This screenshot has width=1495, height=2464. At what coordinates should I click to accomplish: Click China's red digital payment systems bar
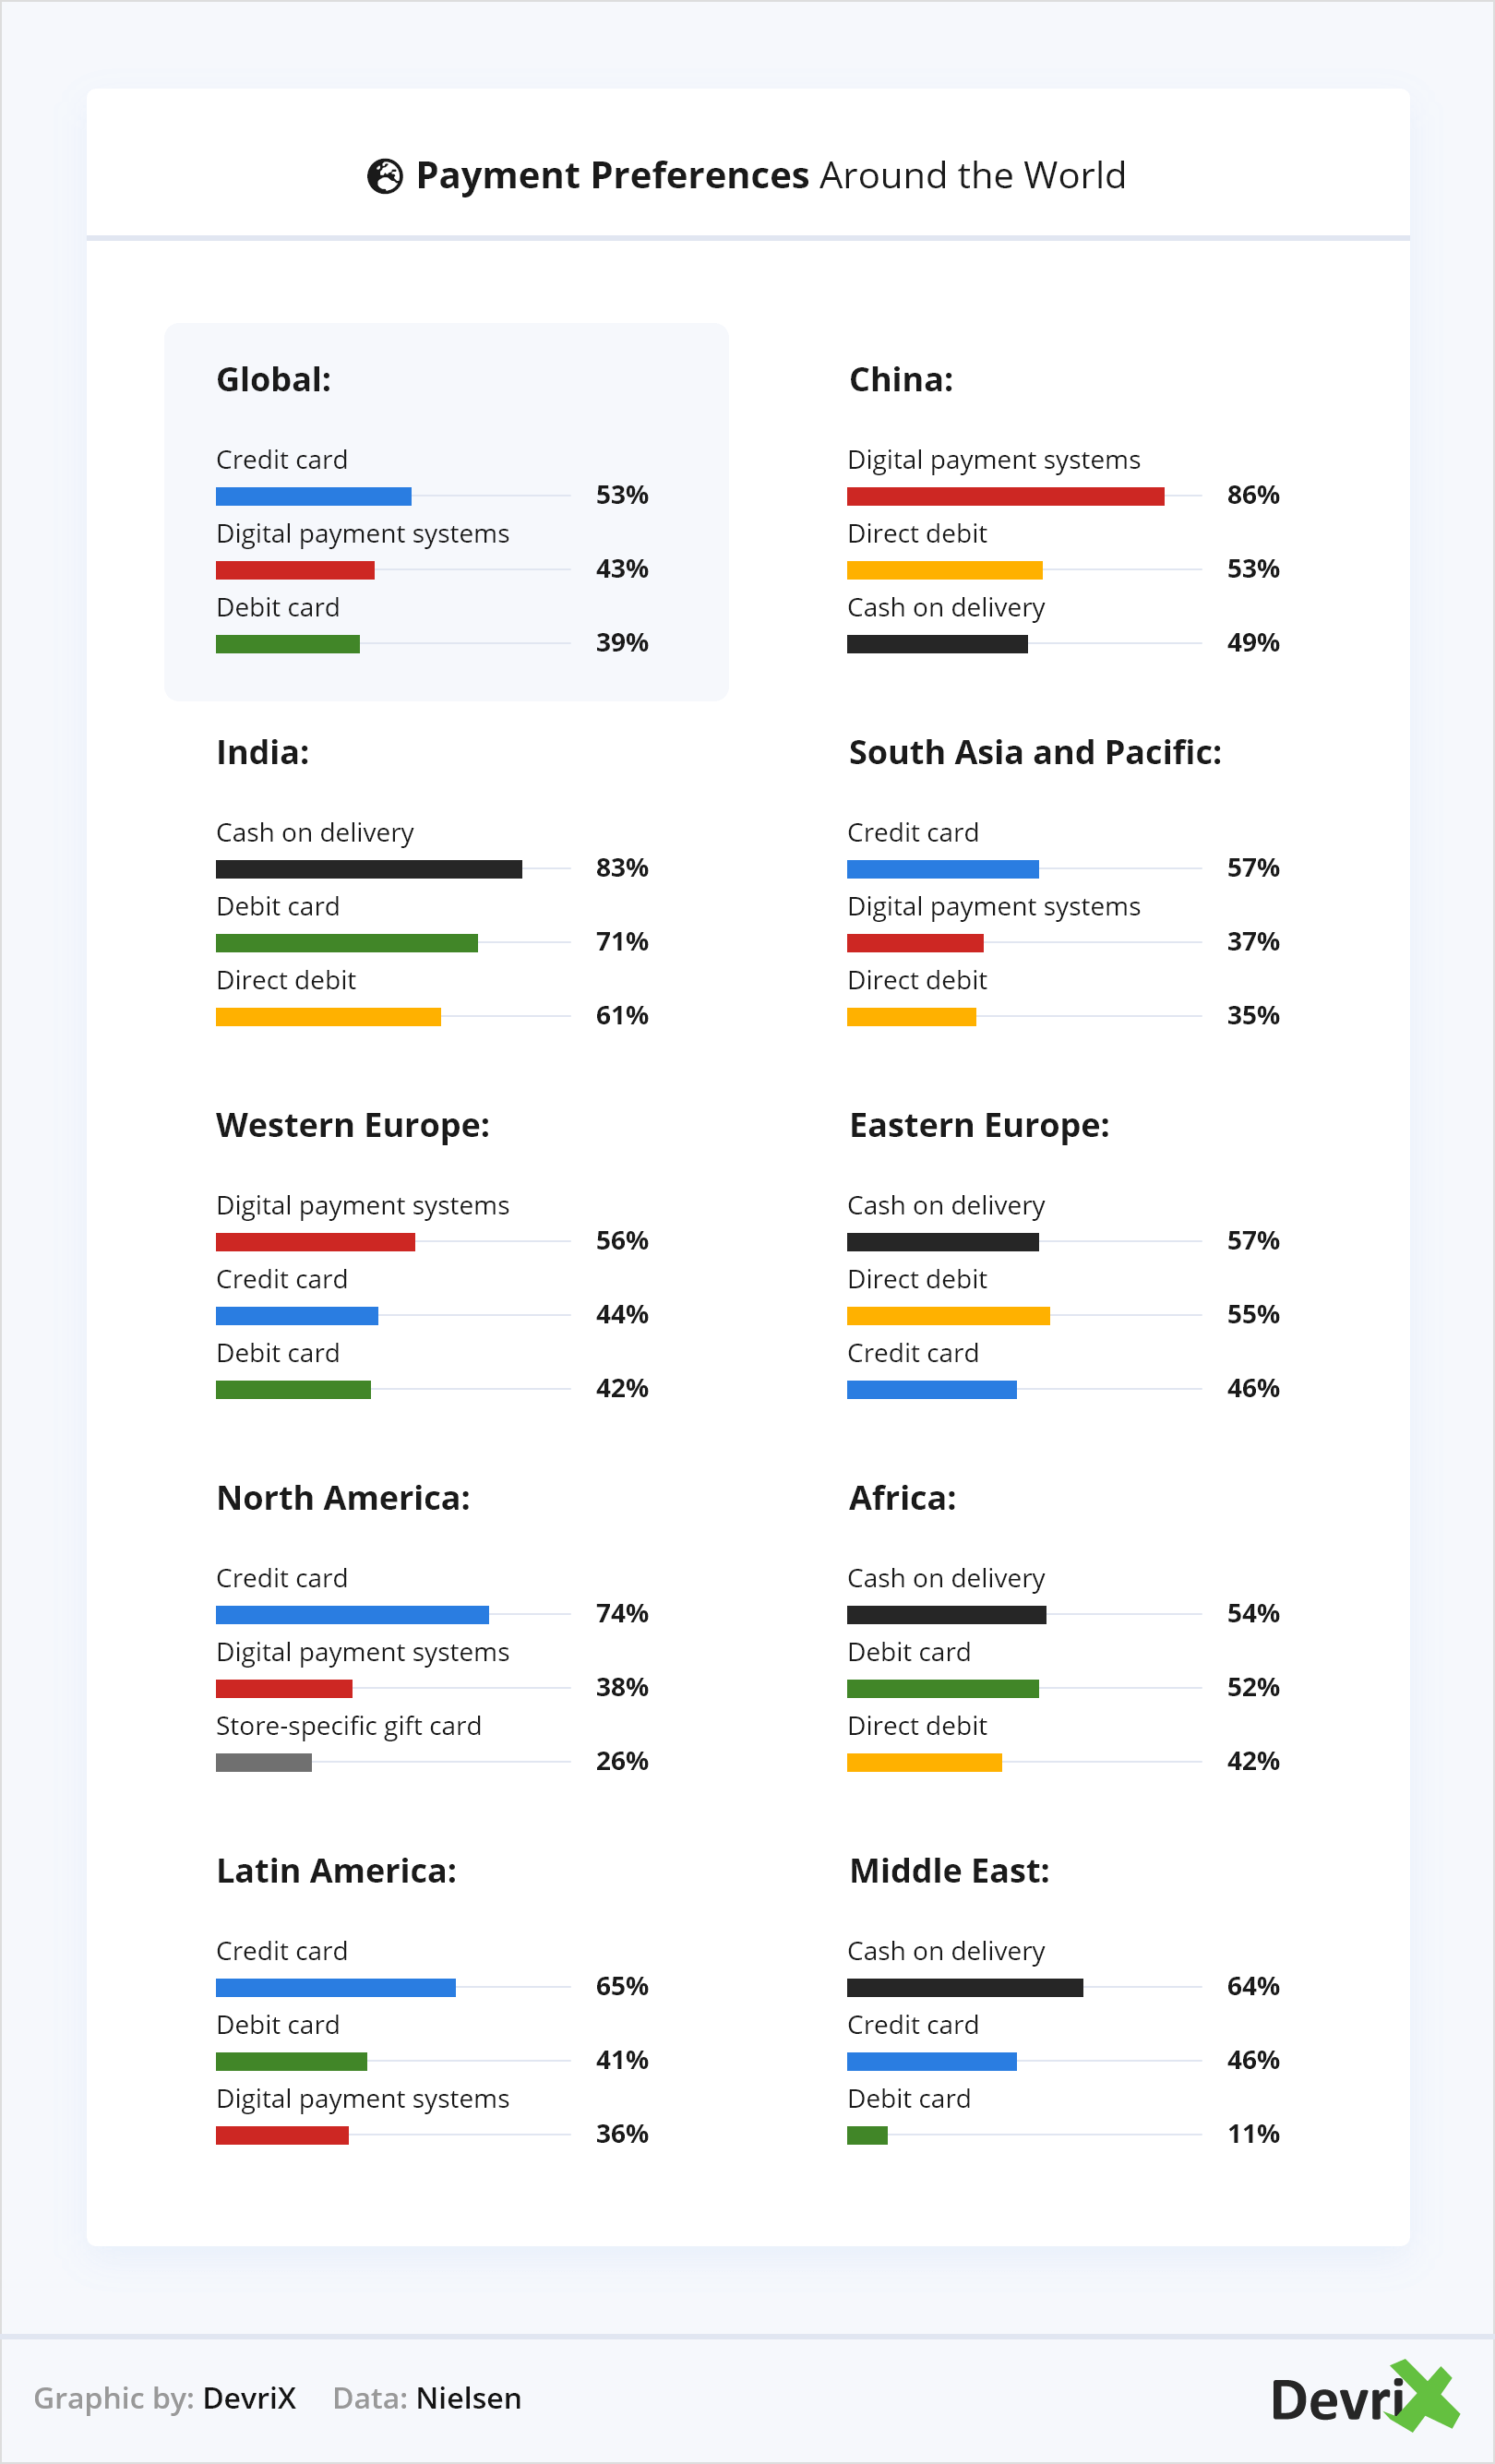pyautogui.click(x=1005, y=496)
